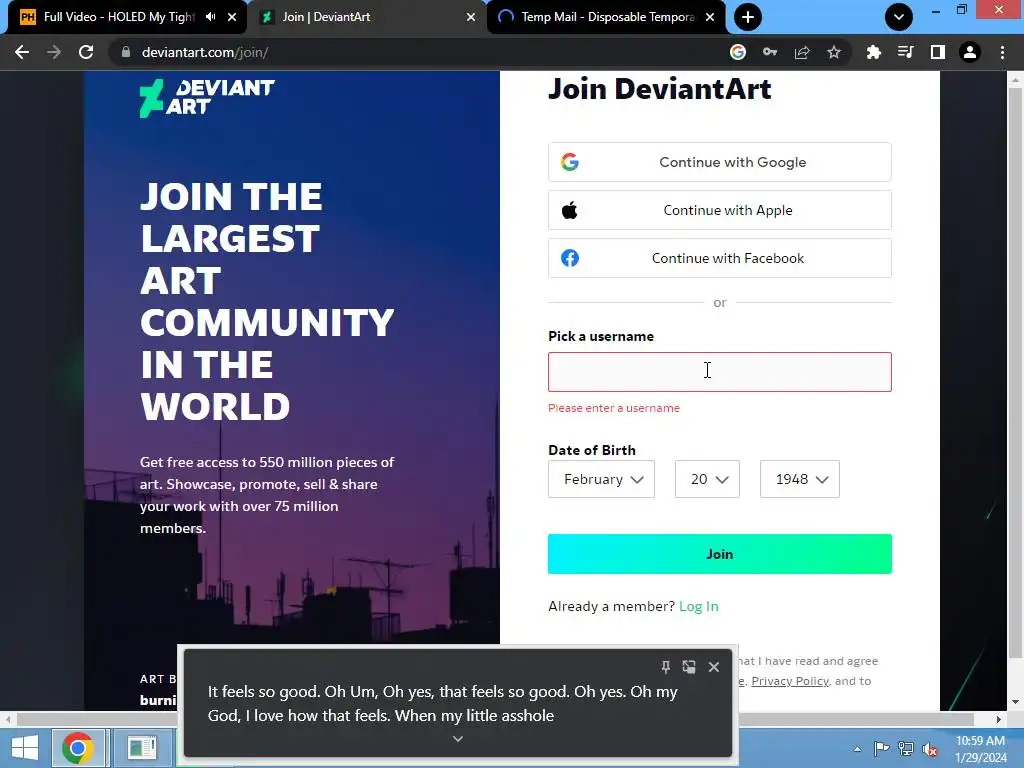Image resolution: width=1024 pixels, height=768 pixels.
Task: Open the Google icon in address bar
Action: 738,52
